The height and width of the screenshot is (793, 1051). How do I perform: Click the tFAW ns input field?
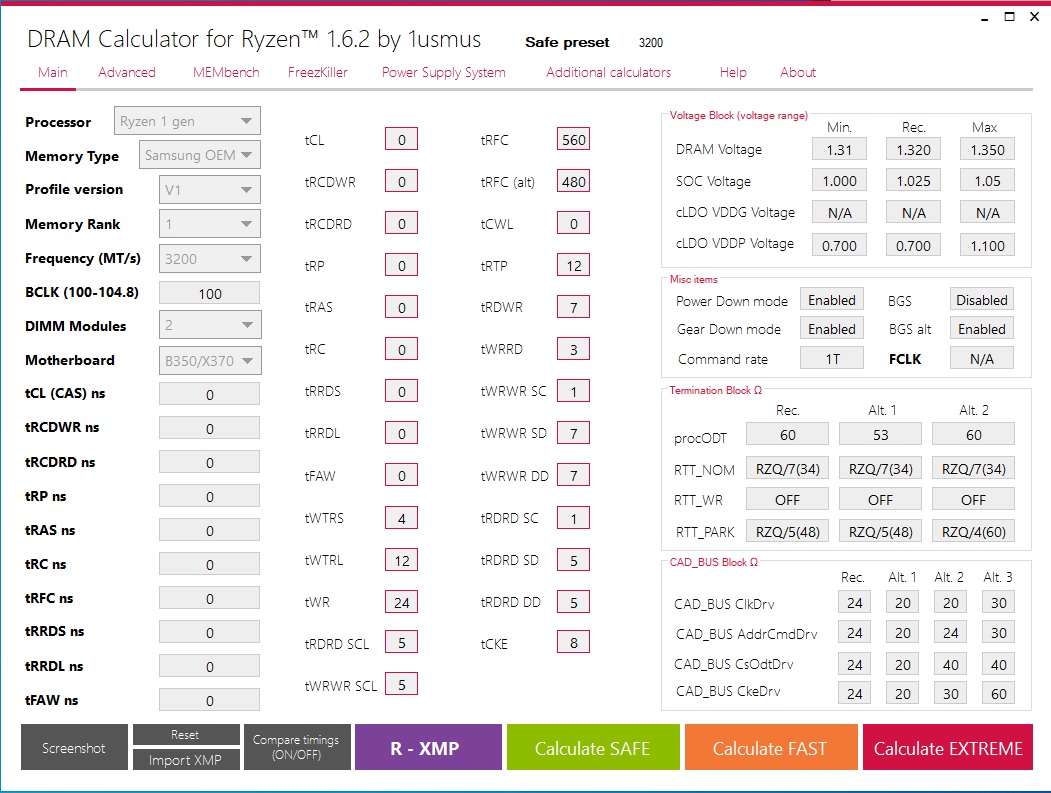[x=209, y=700]
